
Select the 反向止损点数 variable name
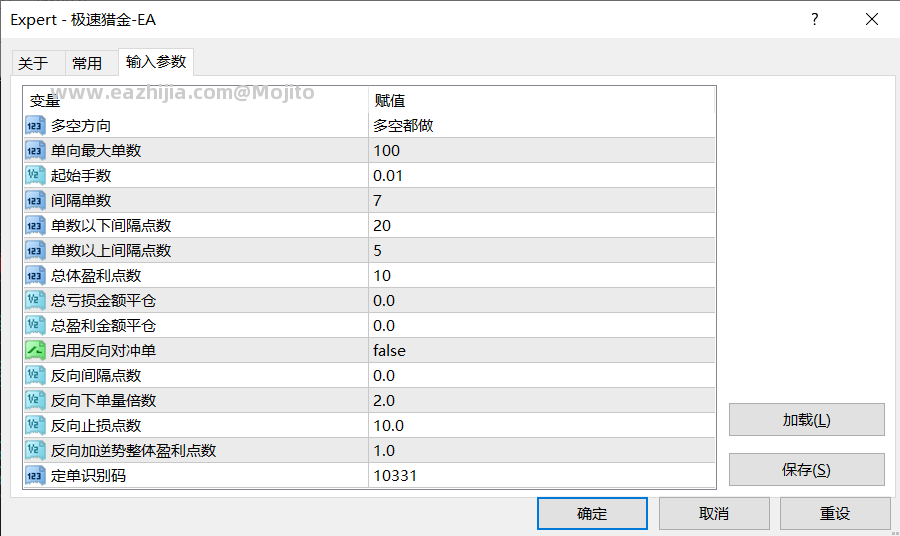[96, 425]
